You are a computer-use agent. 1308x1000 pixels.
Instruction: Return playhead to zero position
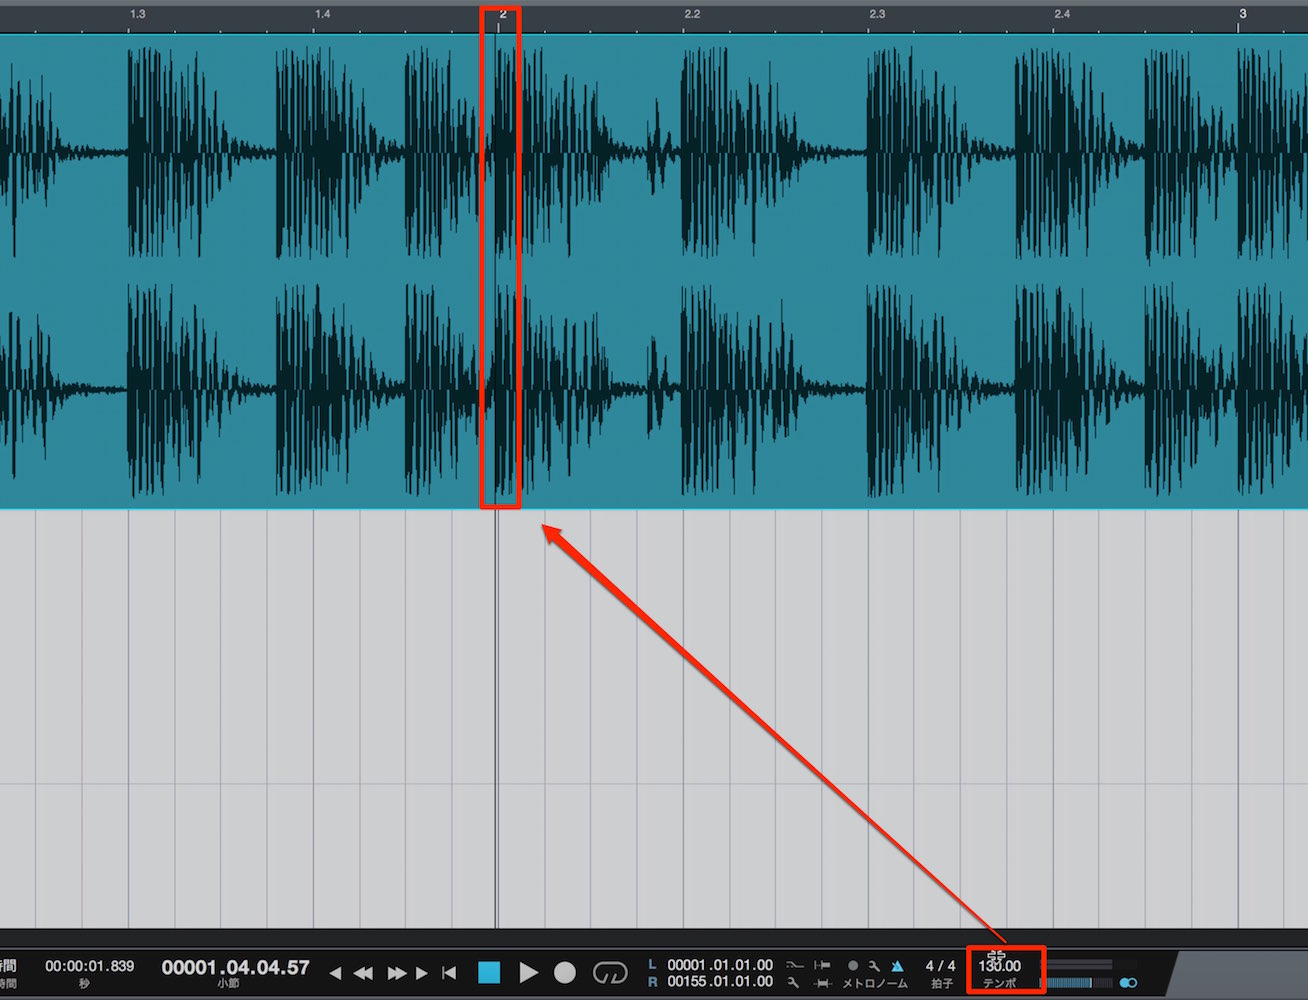449,972
